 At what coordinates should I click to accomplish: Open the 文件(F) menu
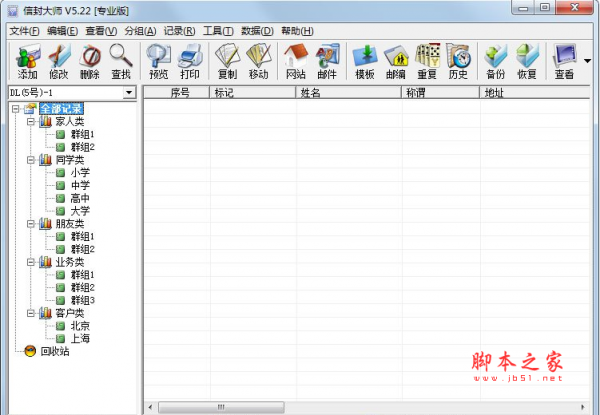24,31
